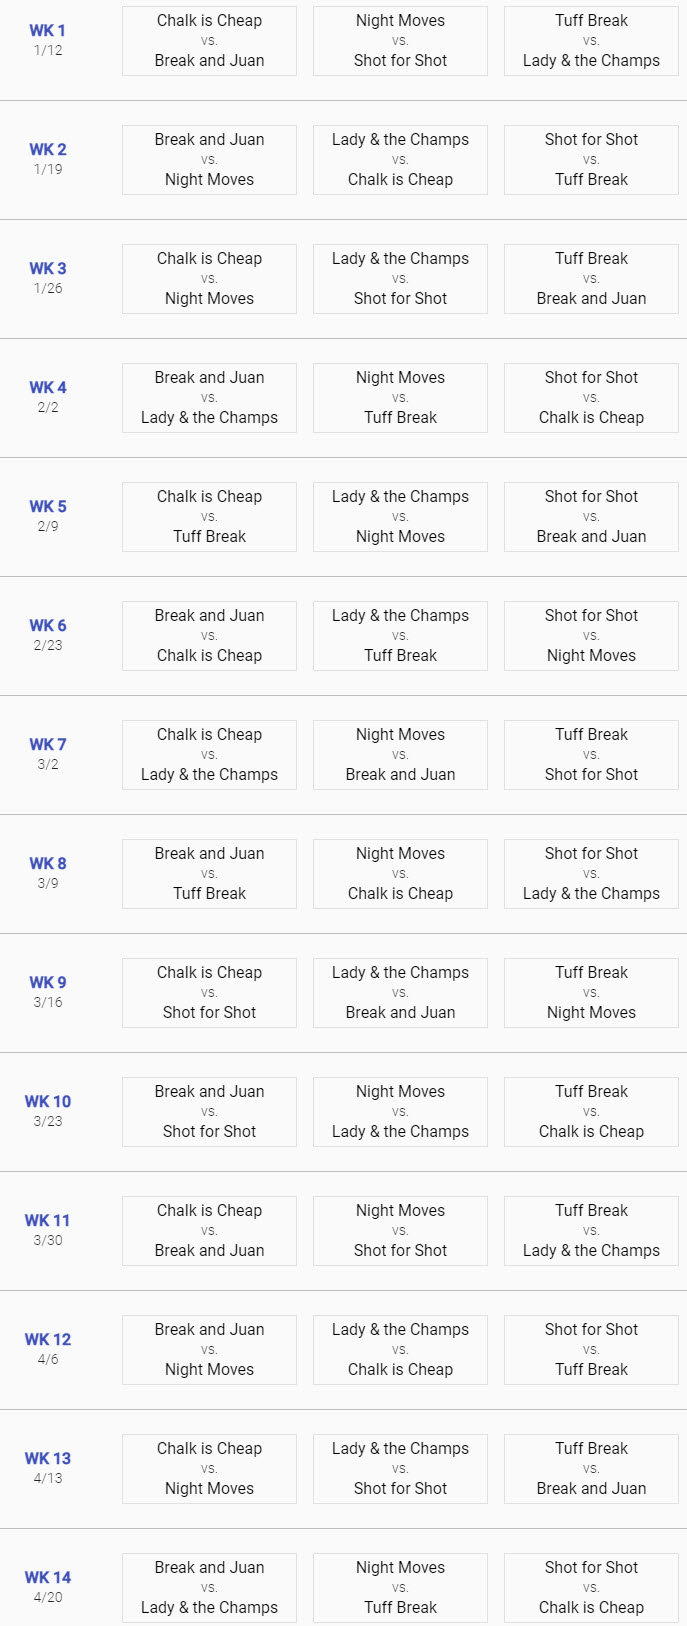Select WK 1 Night Moves vs. Shot for Shot

(400, 41)
